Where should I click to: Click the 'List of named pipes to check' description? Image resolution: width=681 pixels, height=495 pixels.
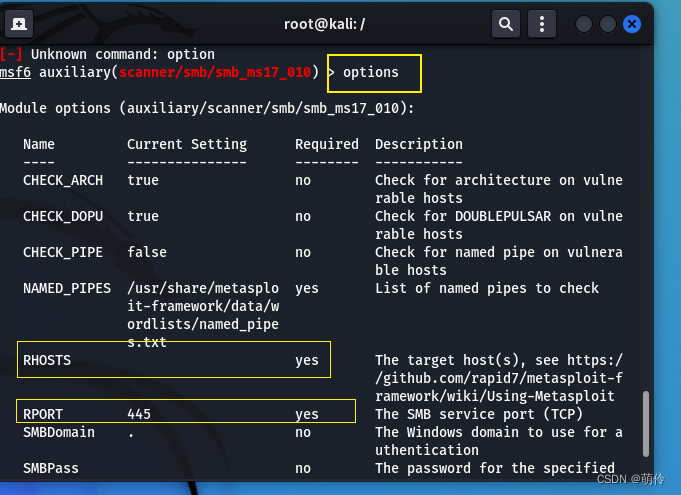click(487, 288)
